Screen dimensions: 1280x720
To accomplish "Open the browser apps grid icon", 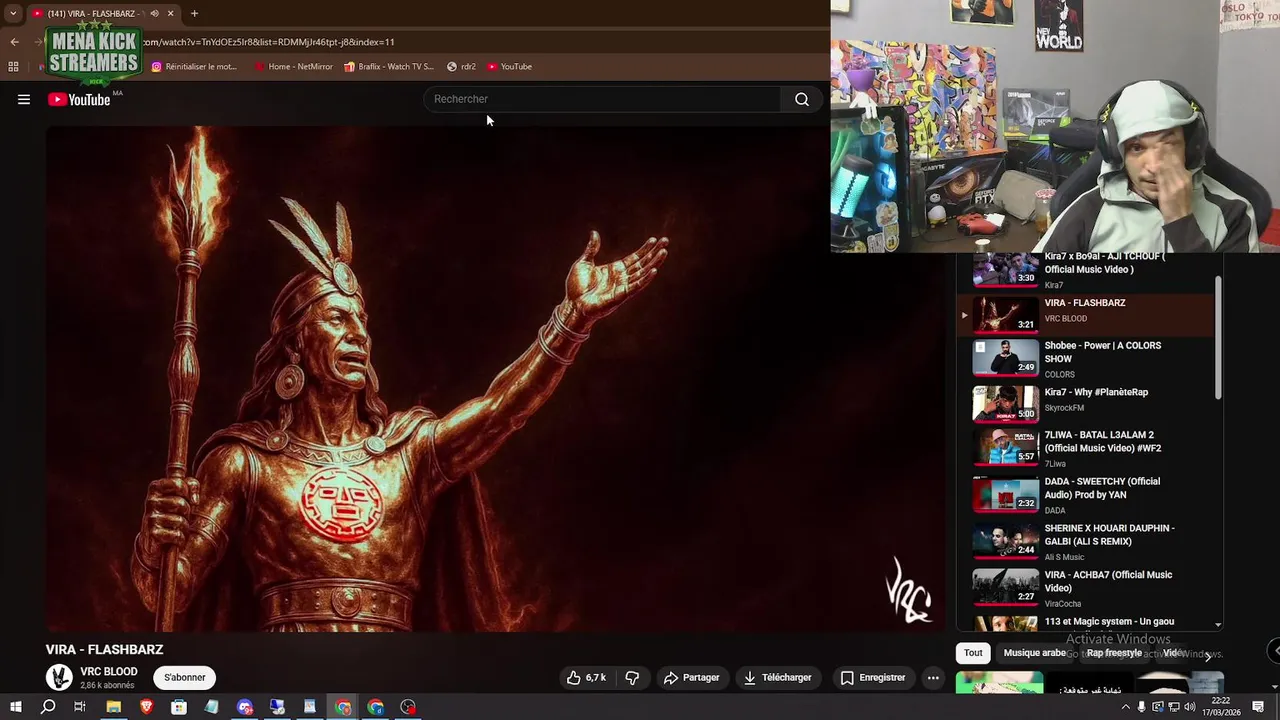I will click(13, 67).
